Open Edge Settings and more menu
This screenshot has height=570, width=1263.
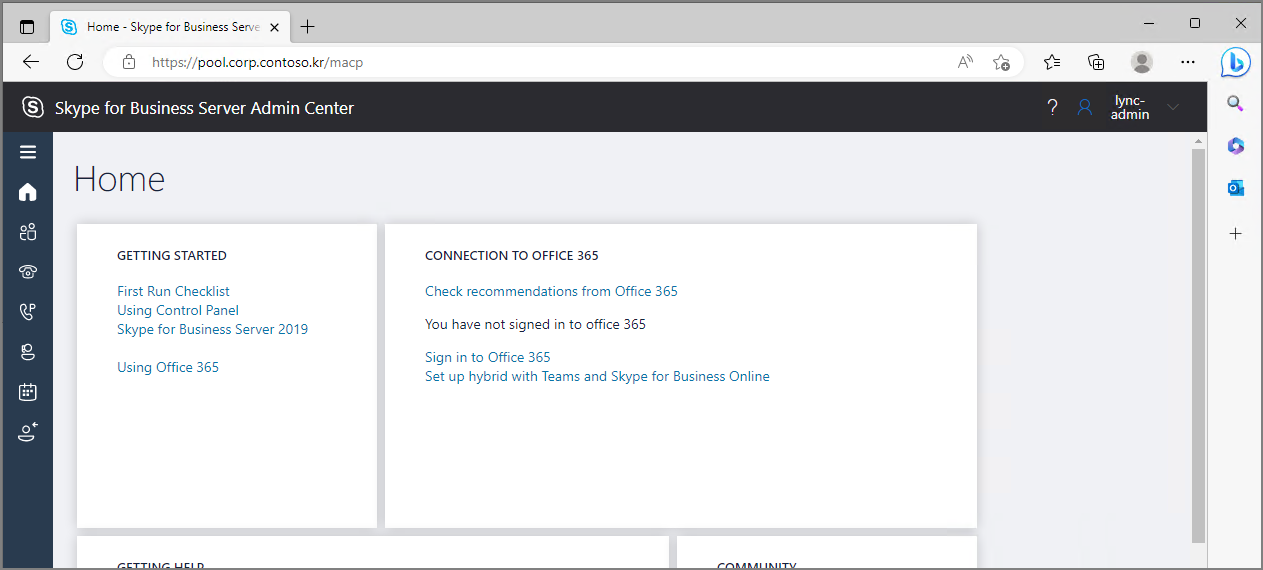pyautogui.click(x=1188, y=62)
